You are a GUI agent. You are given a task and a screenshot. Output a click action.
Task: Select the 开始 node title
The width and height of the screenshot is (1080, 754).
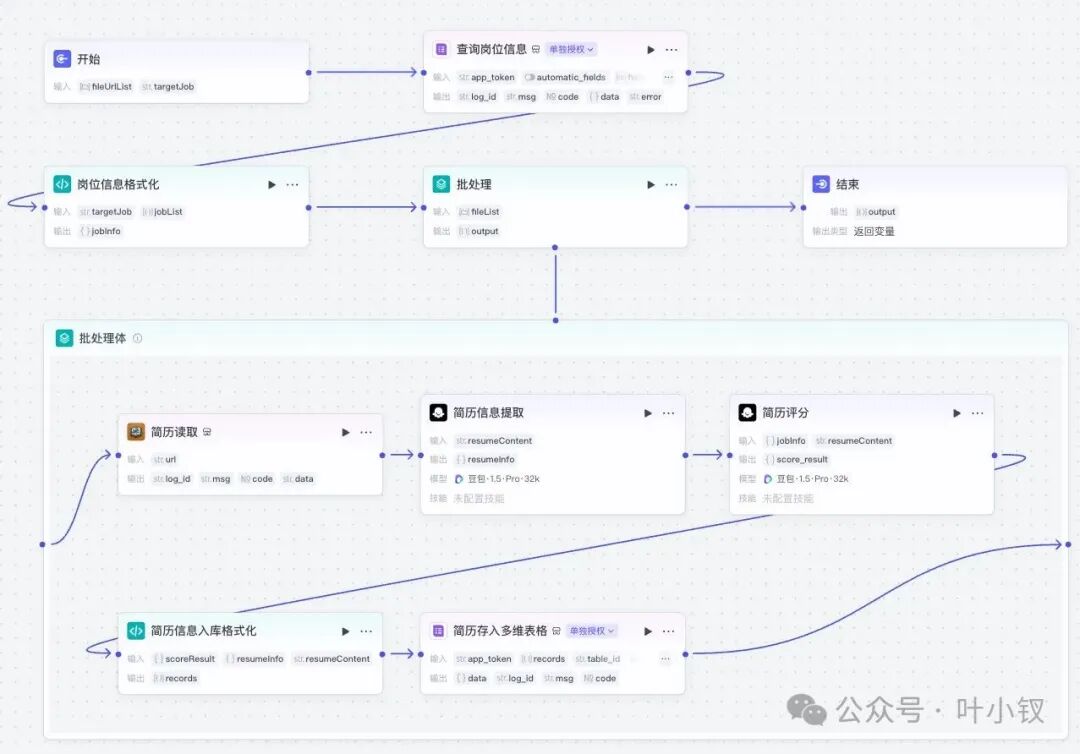point(88,59)
